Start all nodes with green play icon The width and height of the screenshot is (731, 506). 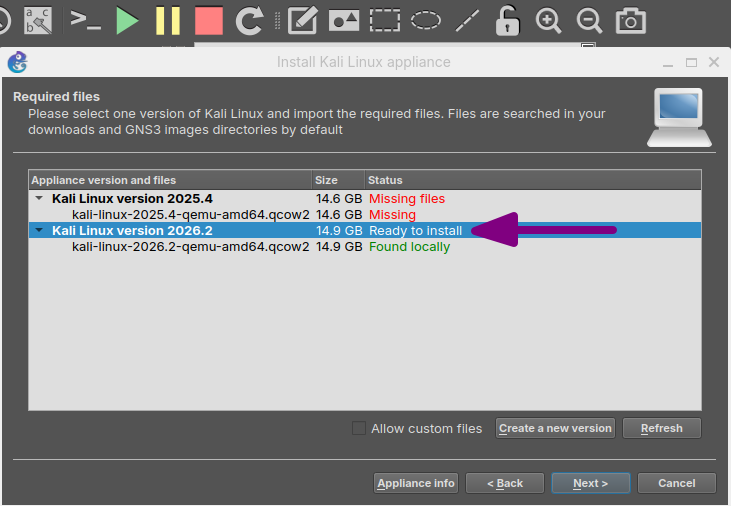(127, 21)
